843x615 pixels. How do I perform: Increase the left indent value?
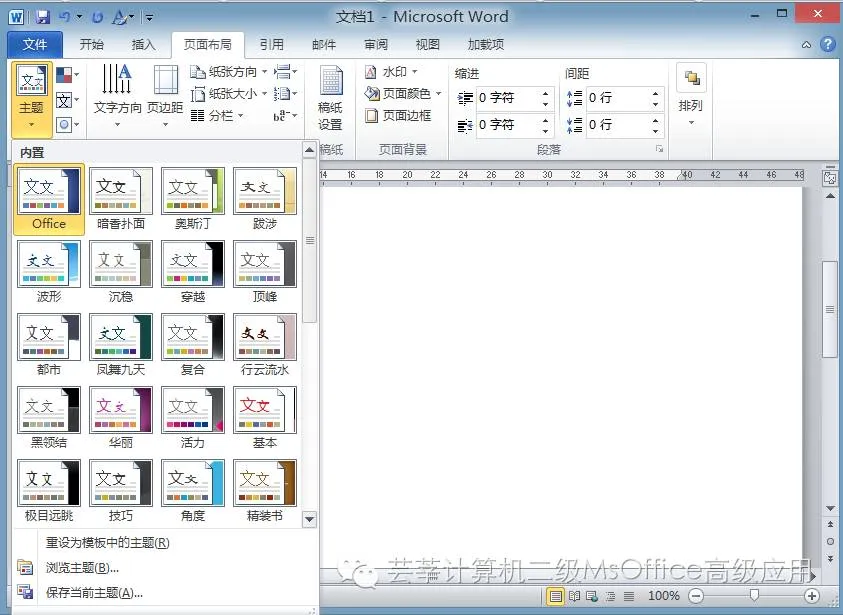[x=546, y=93]
